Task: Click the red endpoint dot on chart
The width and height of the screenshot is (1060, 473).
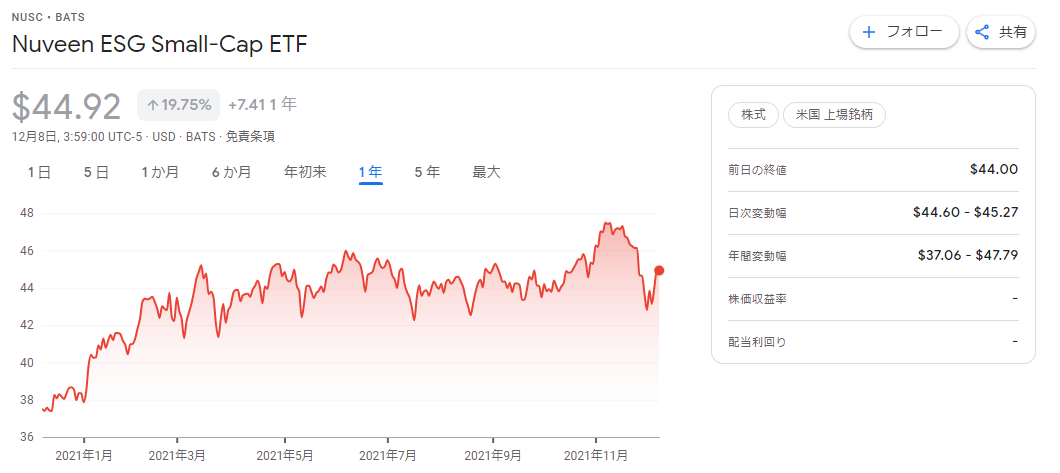Action: [660, 270]
